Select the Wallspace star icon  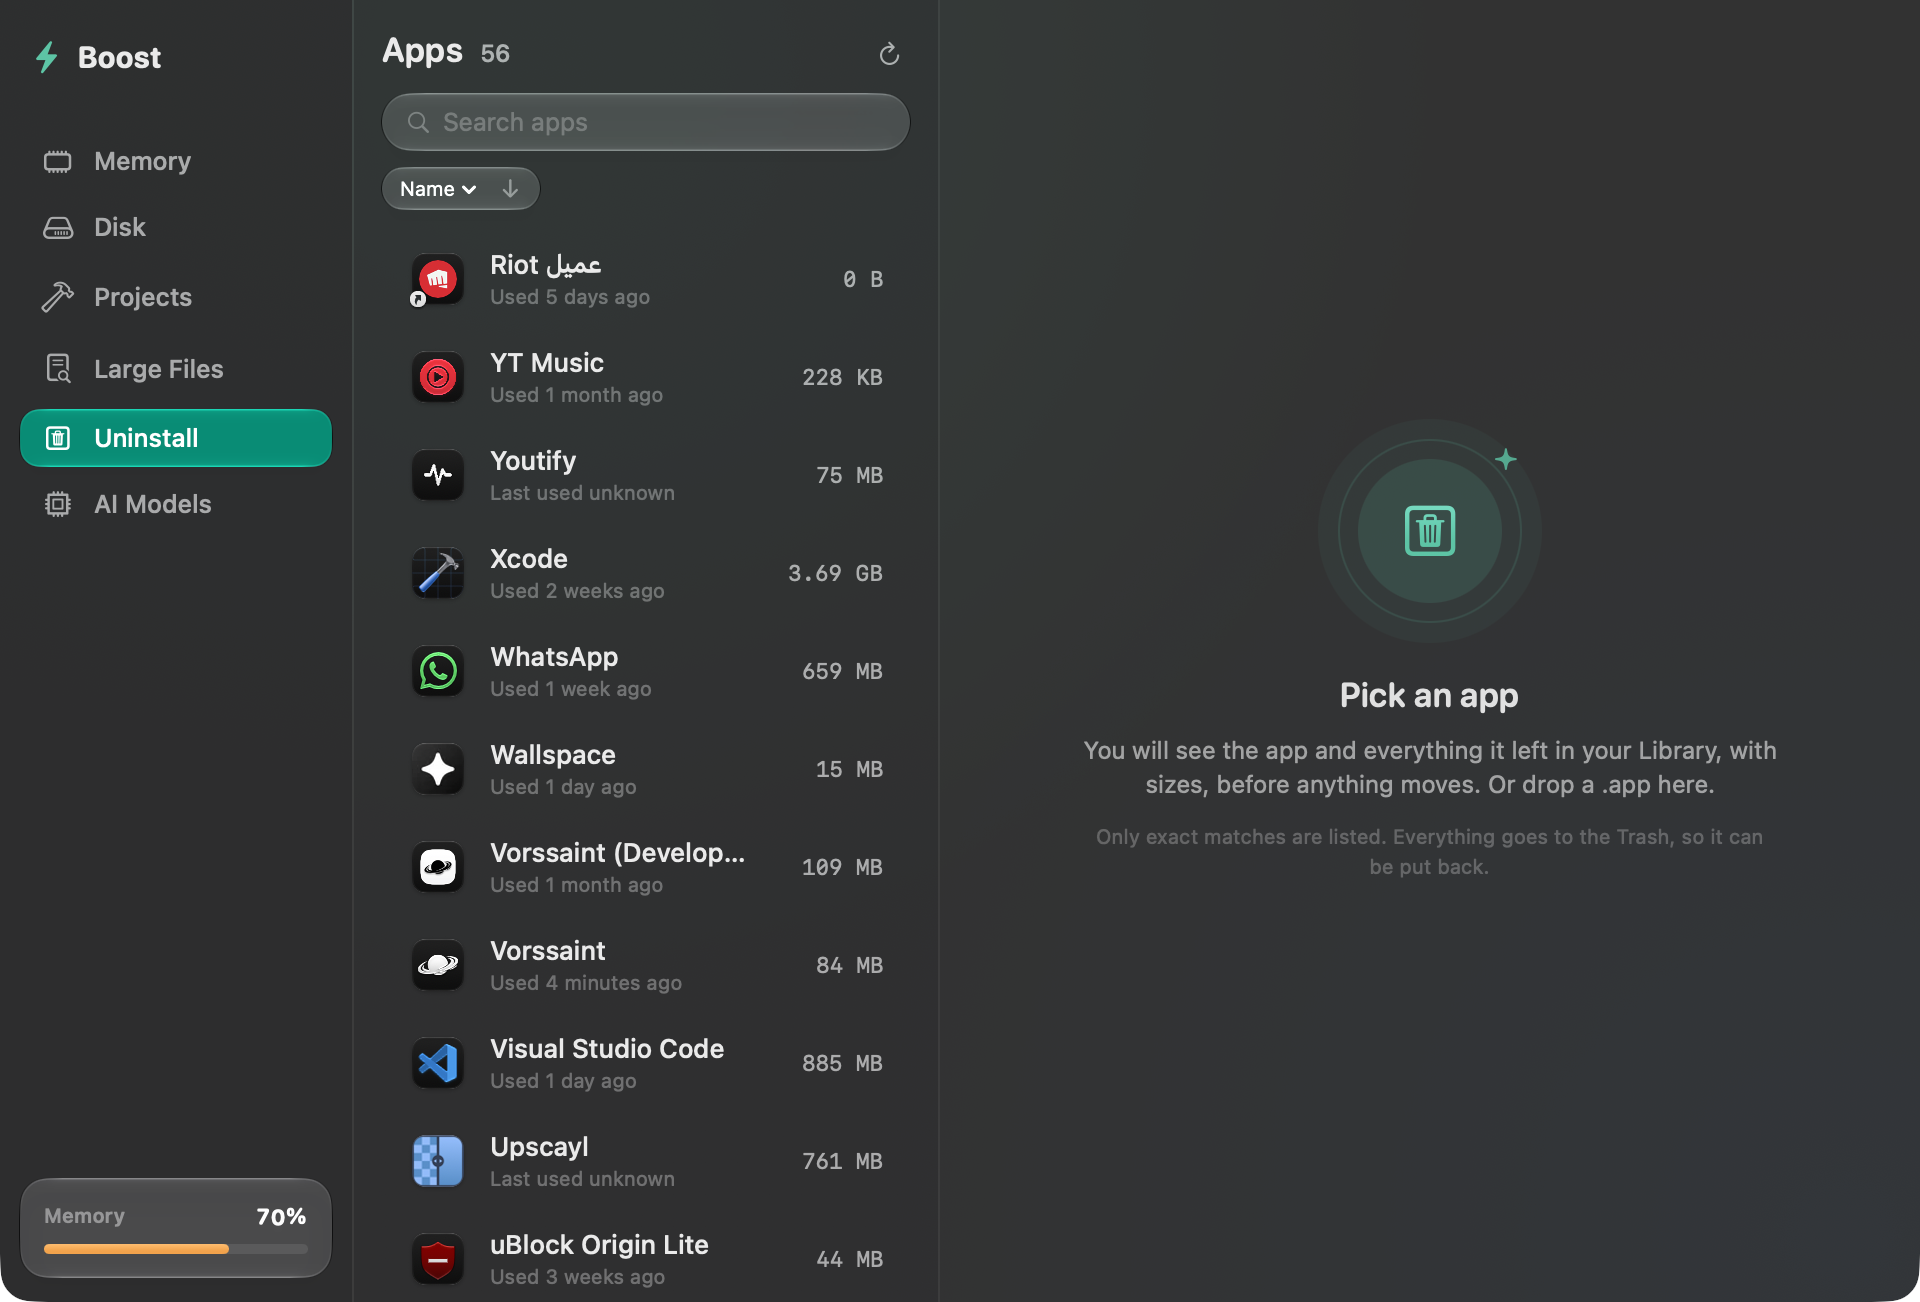438,769
